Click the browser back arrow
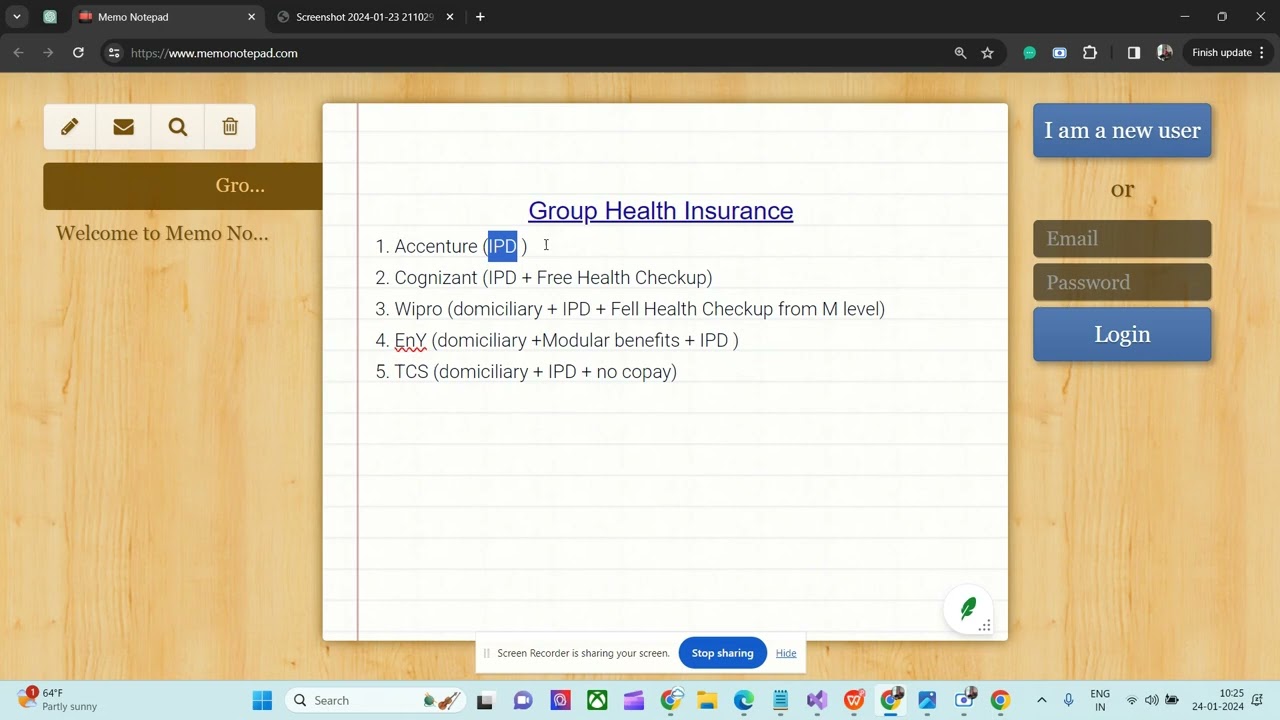1280x720 pixels. 18,53
